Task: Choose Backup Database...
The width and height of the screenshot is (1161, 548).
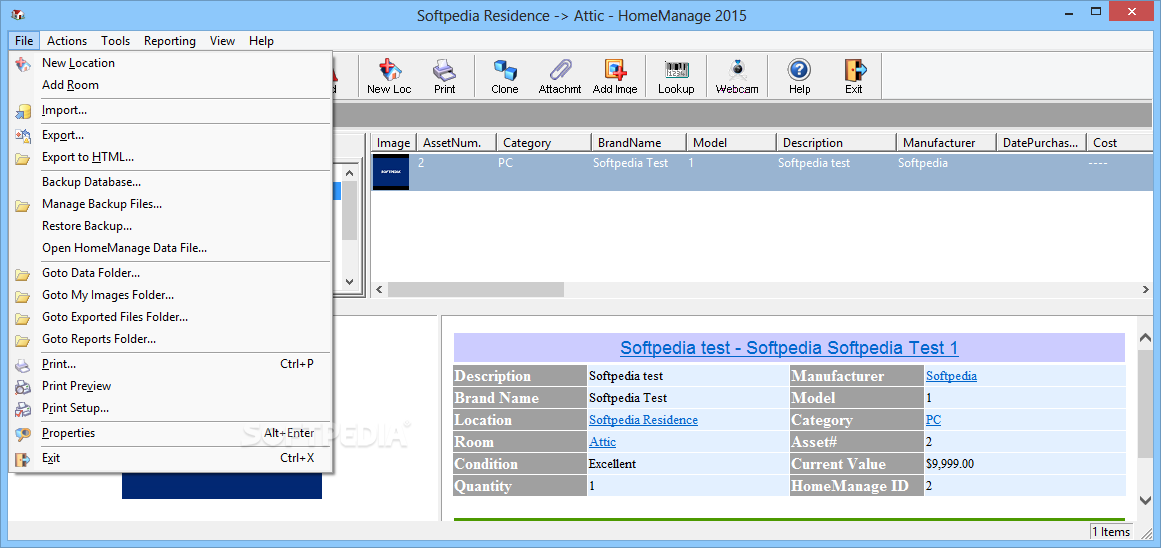Action: pos(171,182)
